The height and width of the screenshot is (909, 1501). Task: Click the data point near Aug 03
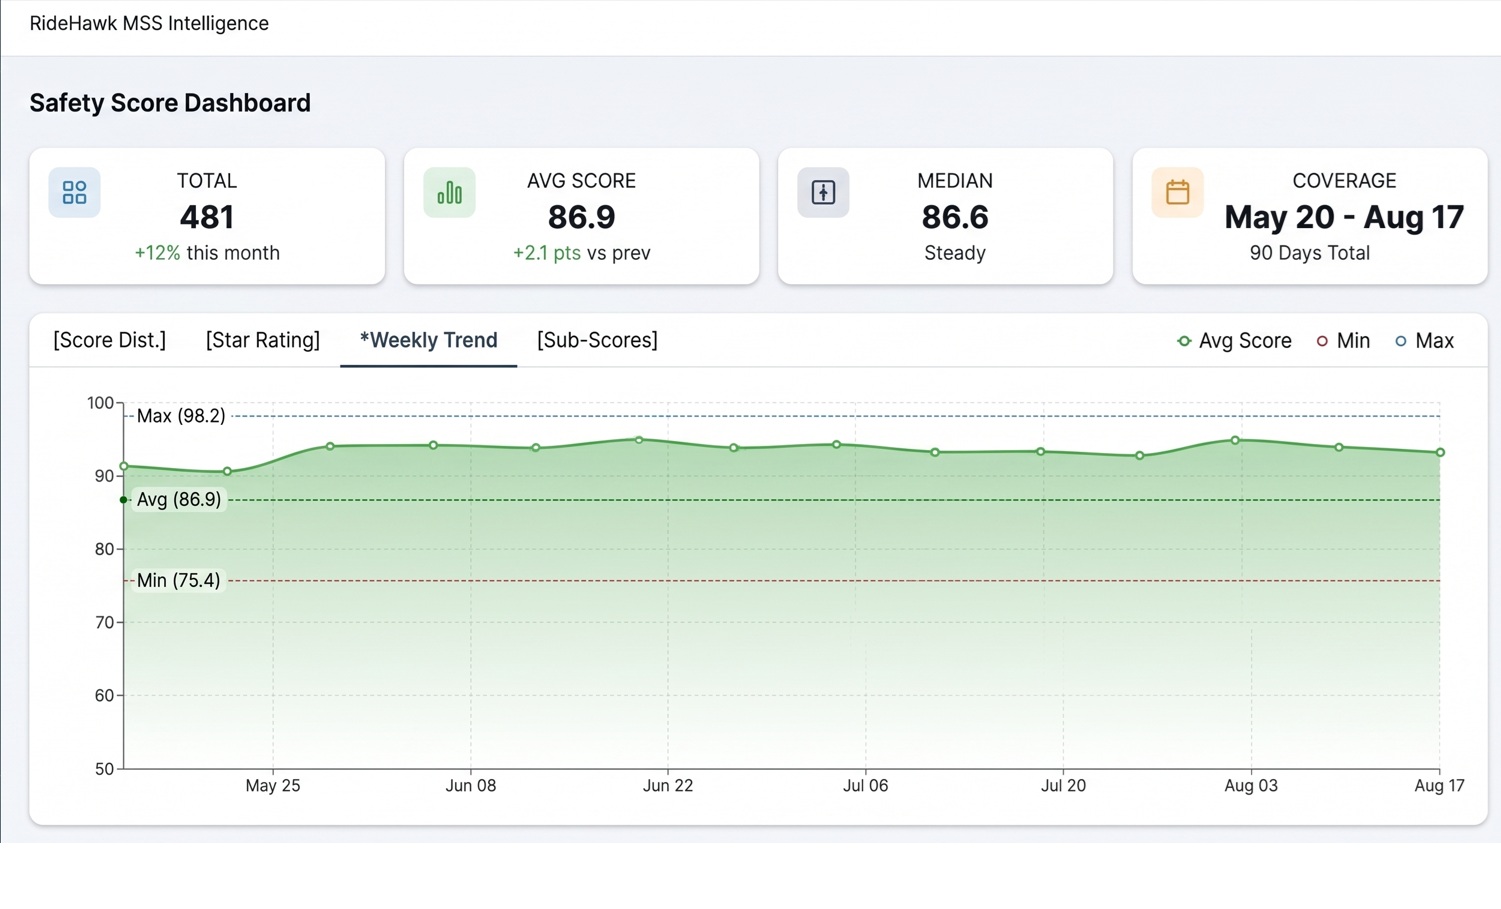click(1236, 440)
